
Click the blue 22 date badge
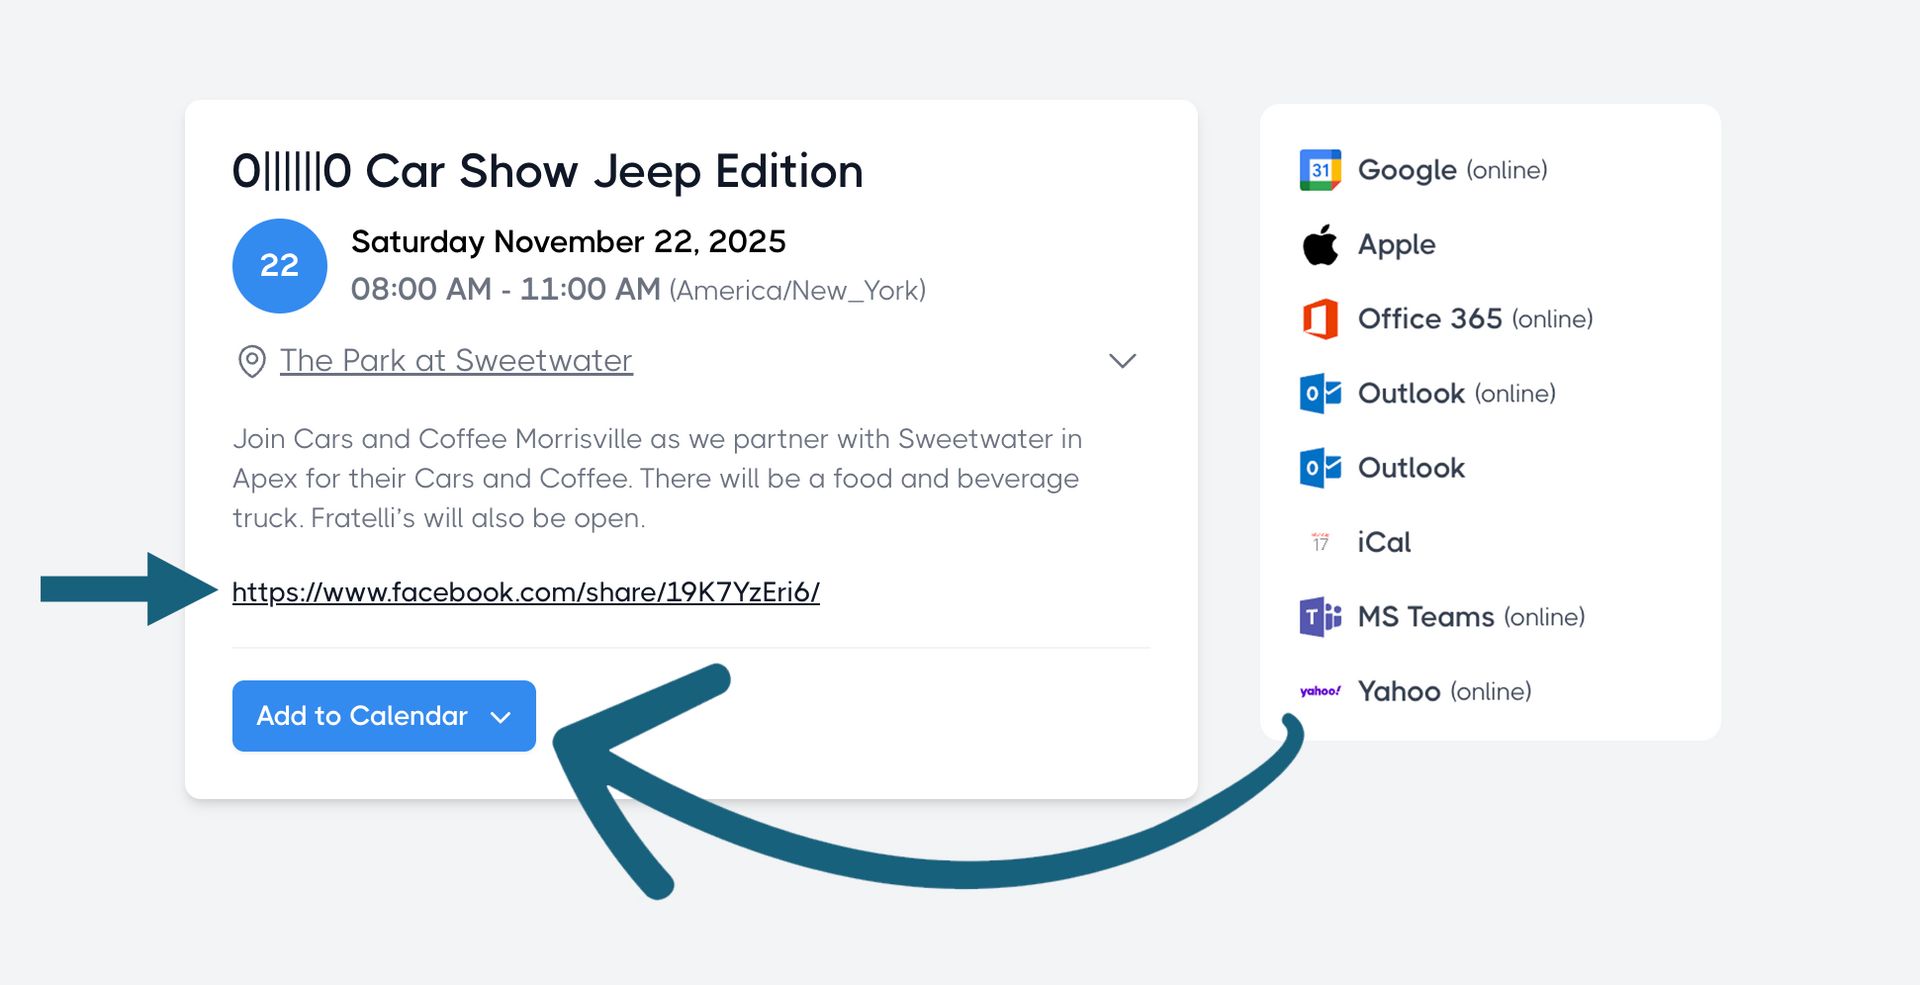tap(279, 266)
